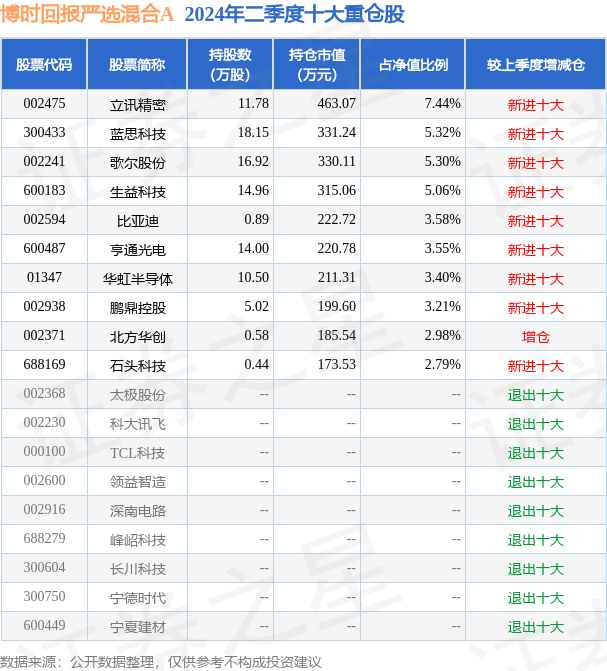Select stock name 峰岹科技
607x671 pixels.
(x=137, y=540)
